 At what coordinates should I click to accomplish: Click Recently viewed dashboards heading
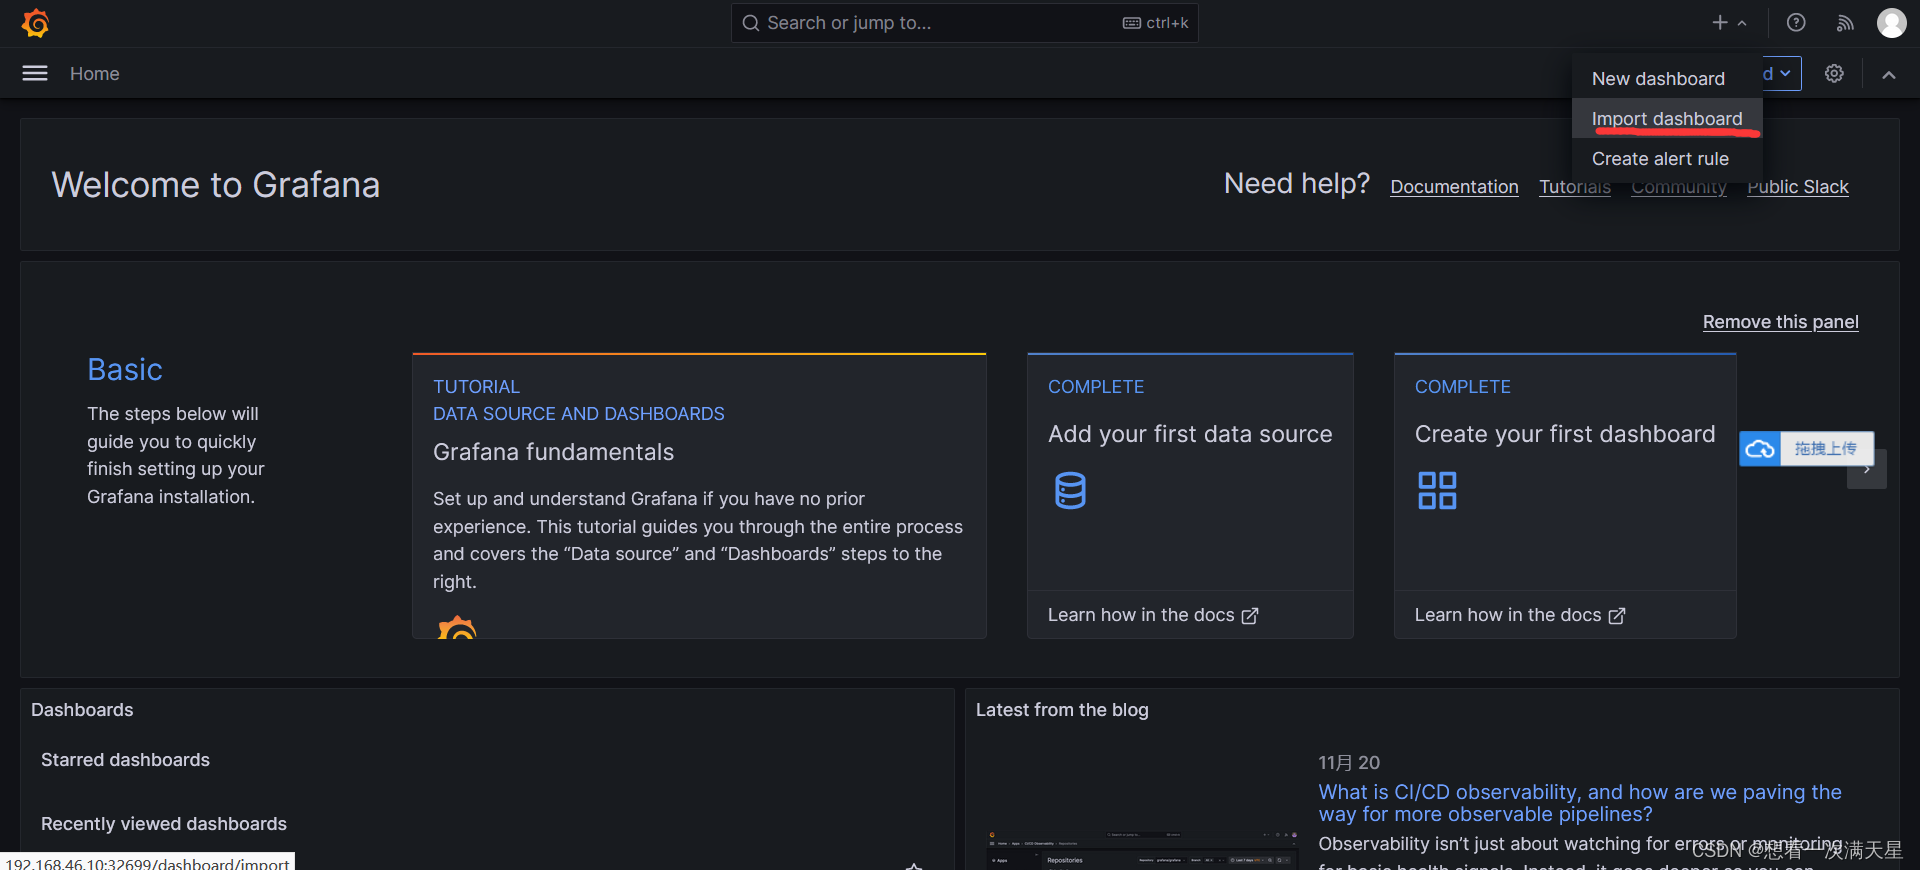pyautogui.click(x=164, y=824)
